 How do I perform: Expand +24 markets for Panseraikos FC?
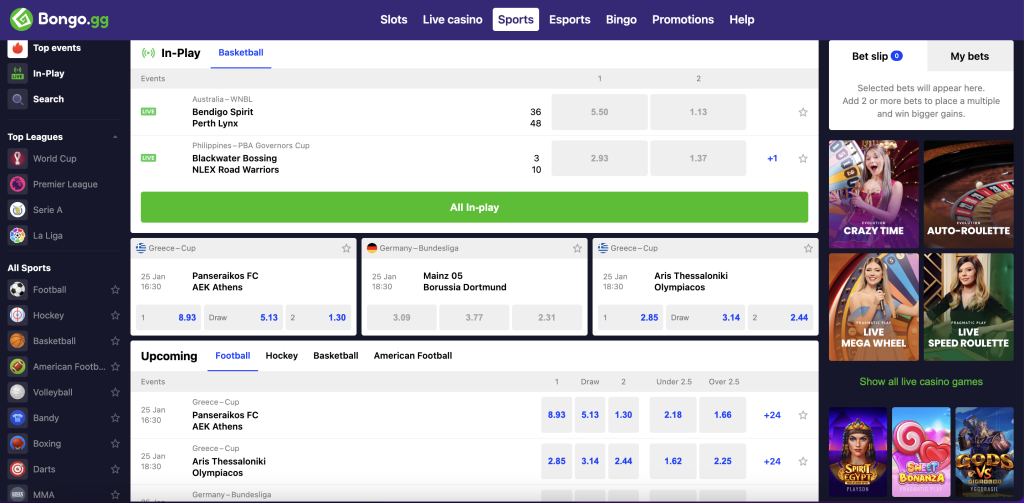[x=772, y=415]
